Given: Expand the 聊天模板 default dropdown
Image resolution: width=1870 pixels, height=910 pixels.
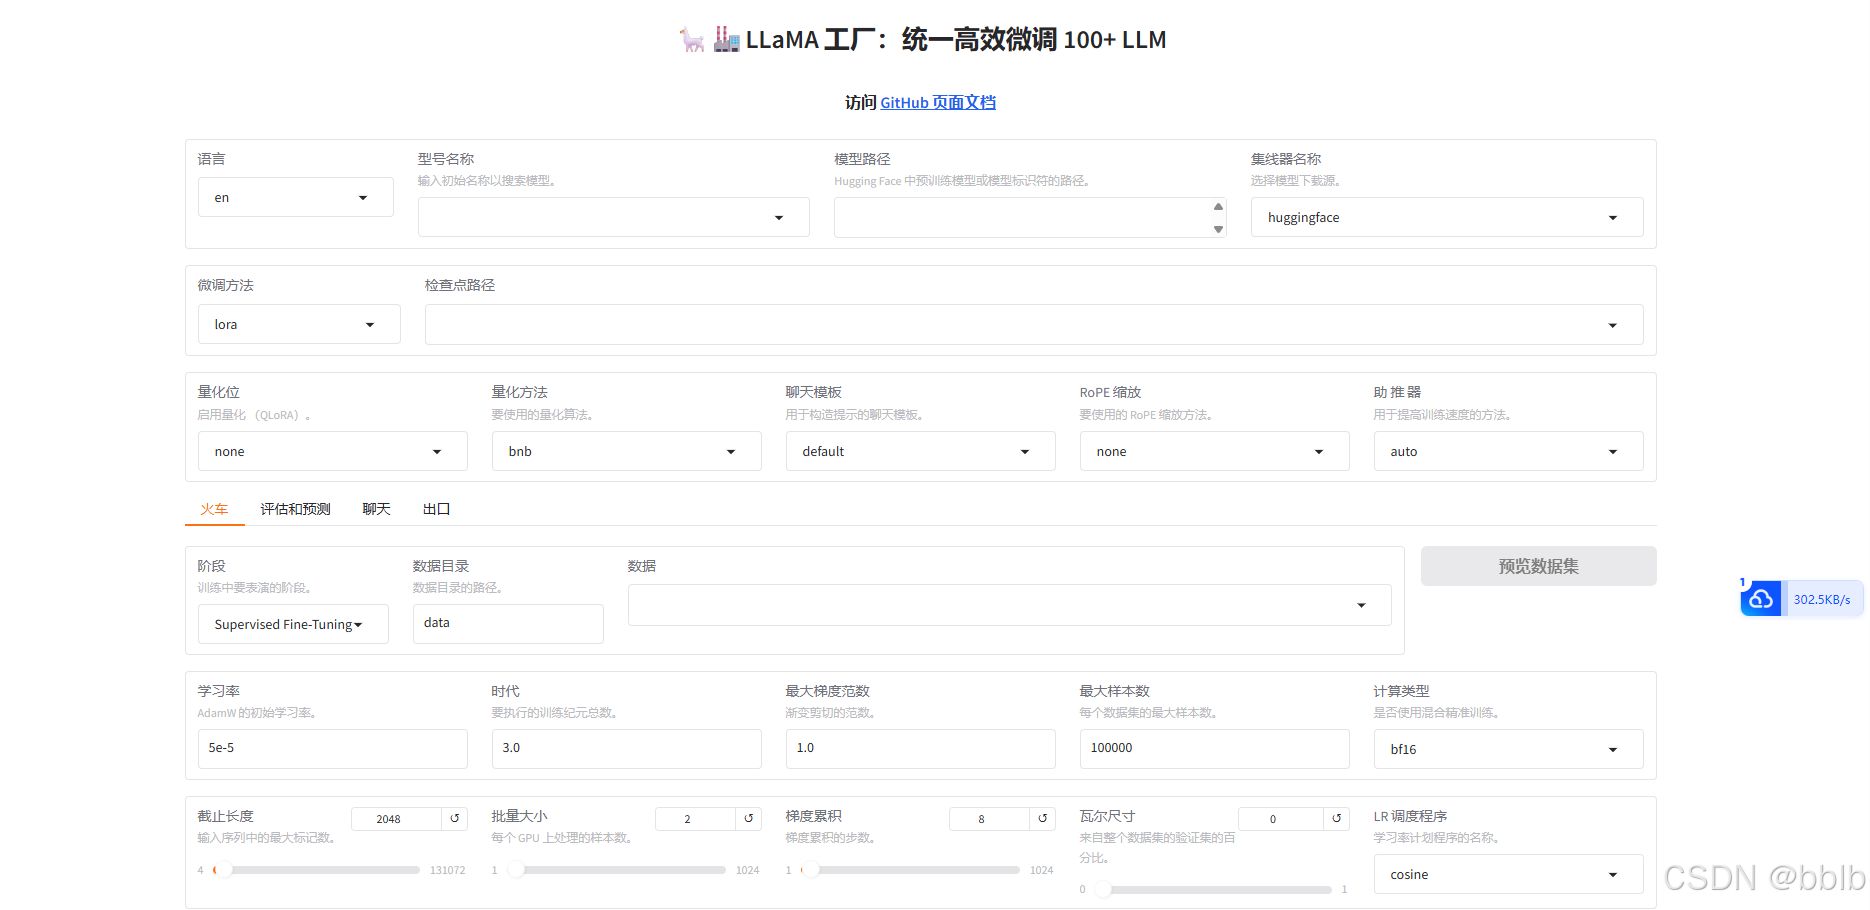Looking at the screenshot, I should 919,451.
